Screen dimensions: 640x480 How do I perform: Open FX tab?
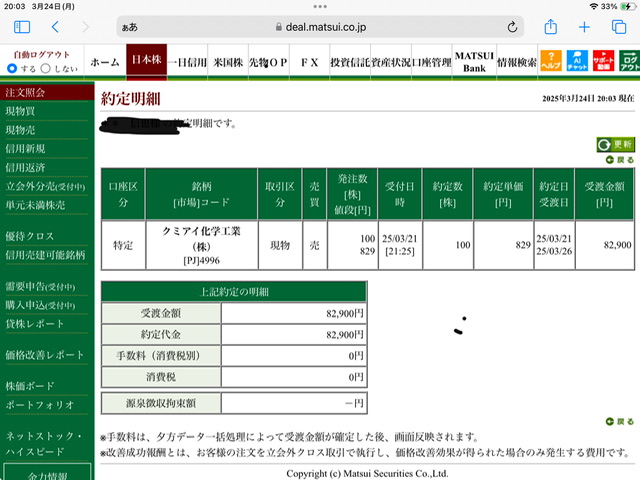pyautogui.click(x=309, y=62)
